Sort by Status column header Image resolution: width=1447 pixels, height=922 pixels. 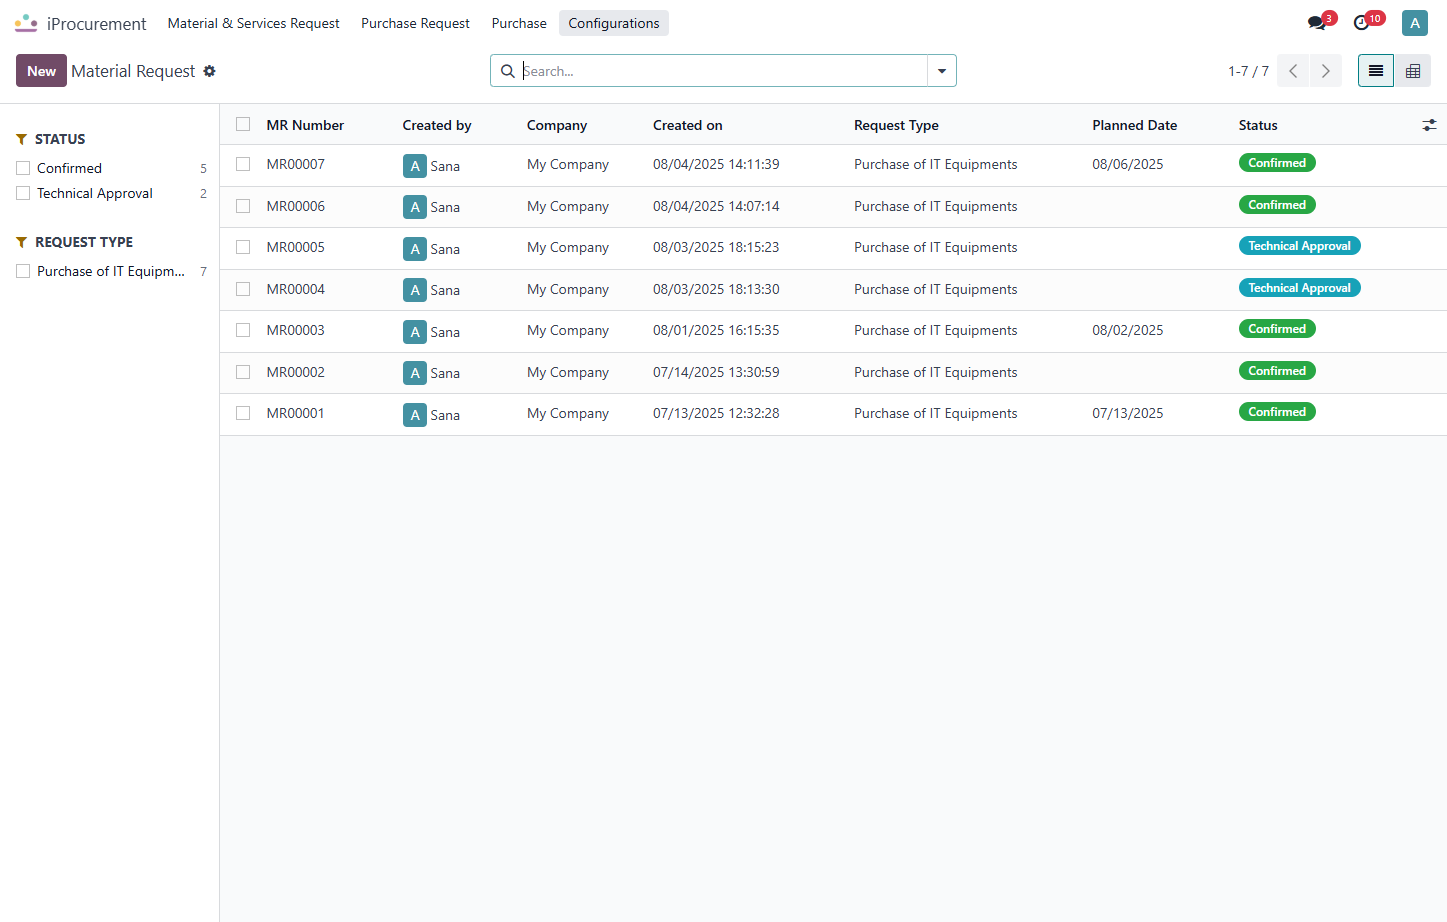click(x=1258, y=125)
